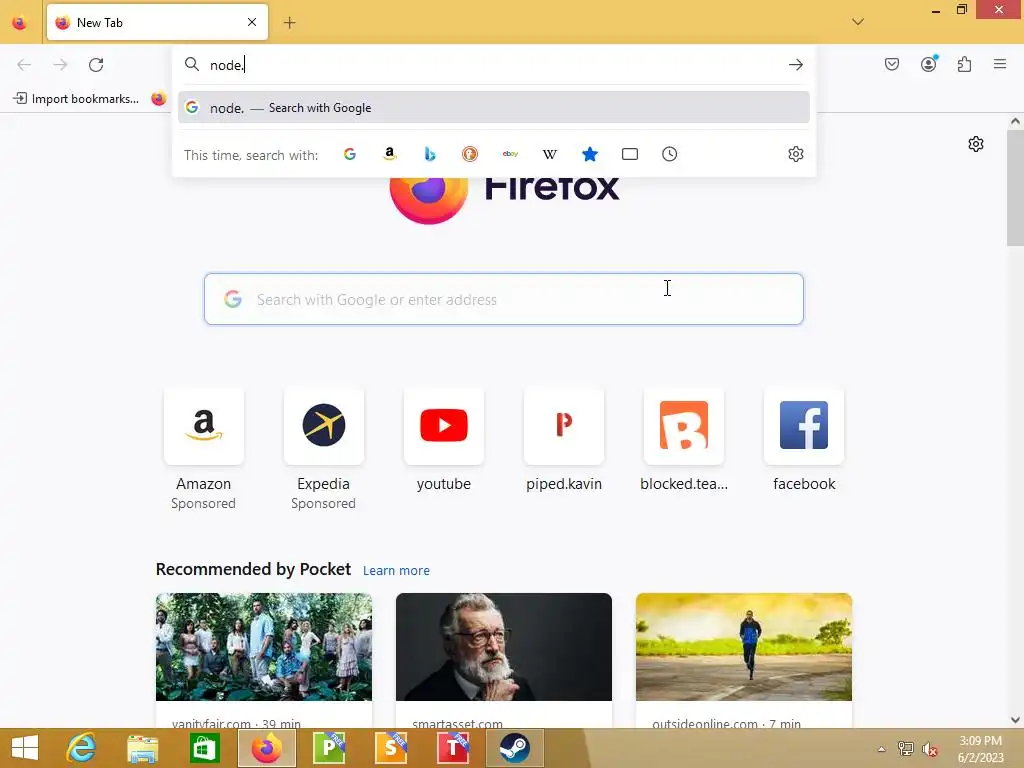Search this time with Google icon

350,154
